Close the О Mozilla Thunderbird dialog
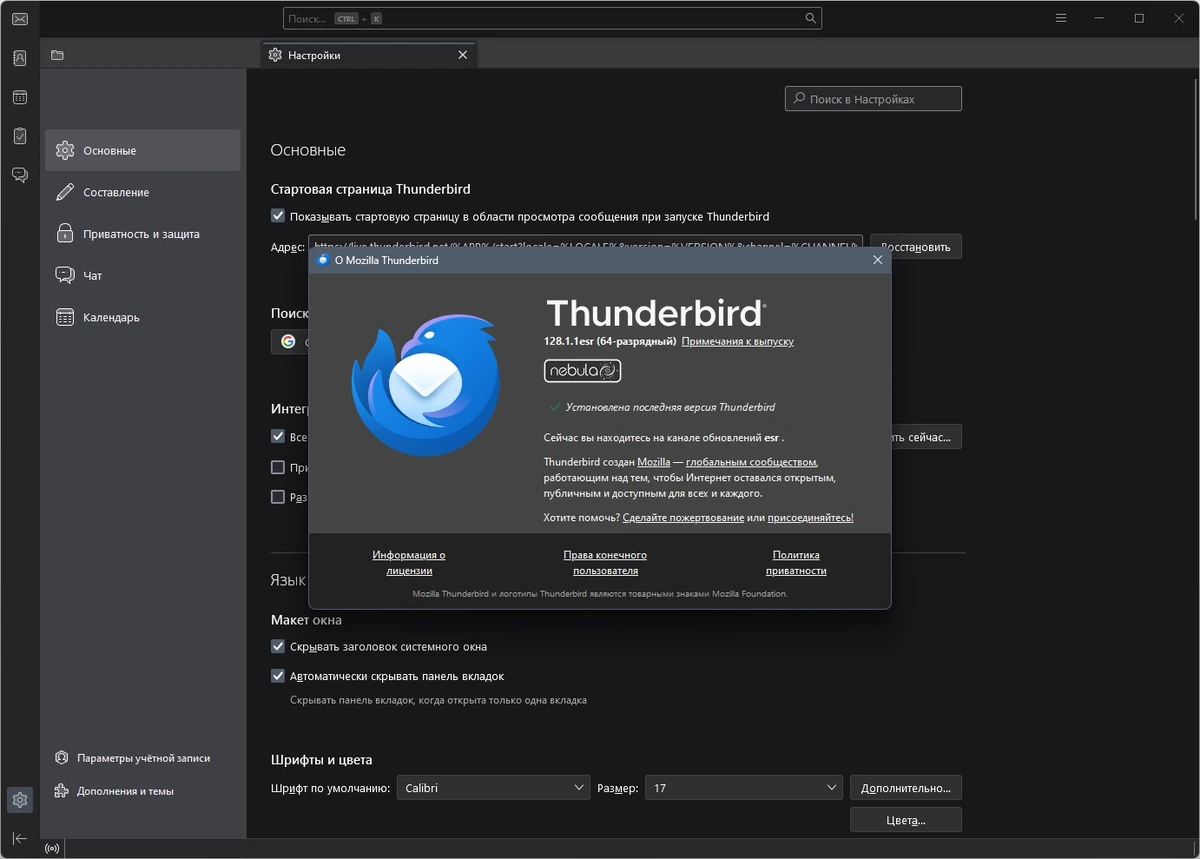 [877, 260]
